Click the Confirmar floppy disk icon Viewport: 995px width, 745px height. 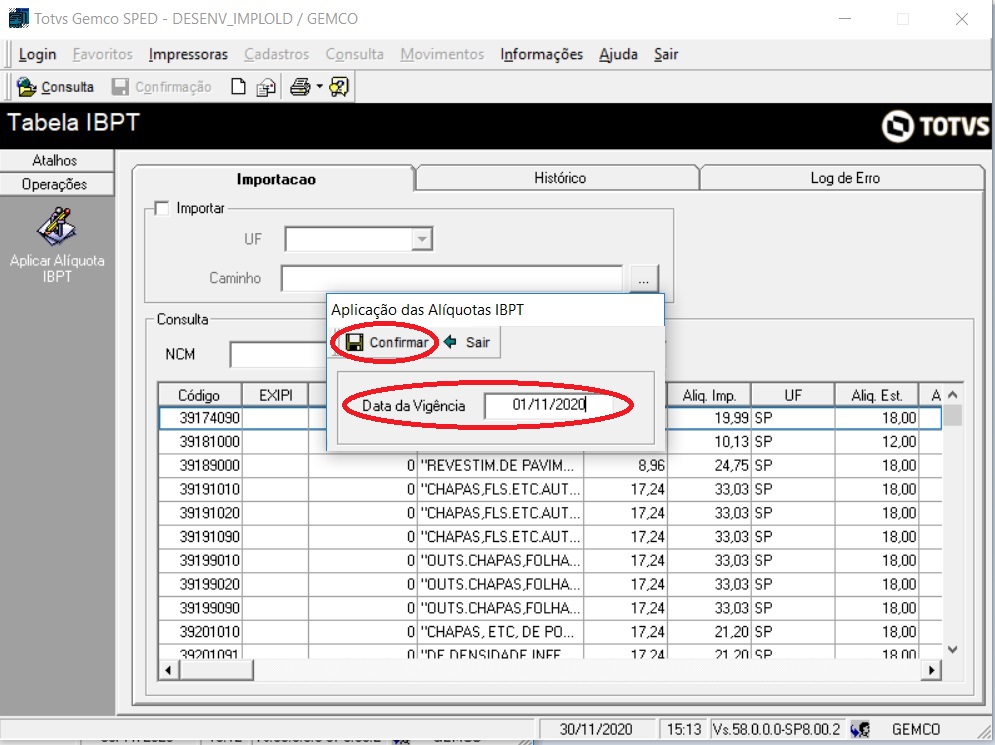click(x=354, y=342)
